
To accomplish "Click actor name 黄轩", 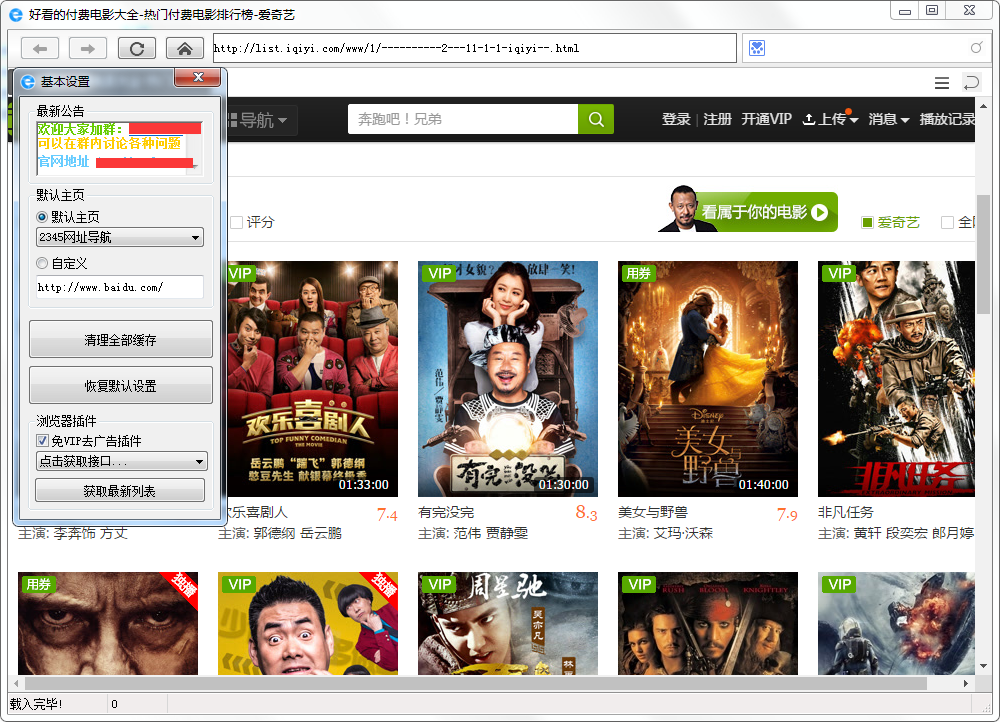I will [x=867, y=533].
